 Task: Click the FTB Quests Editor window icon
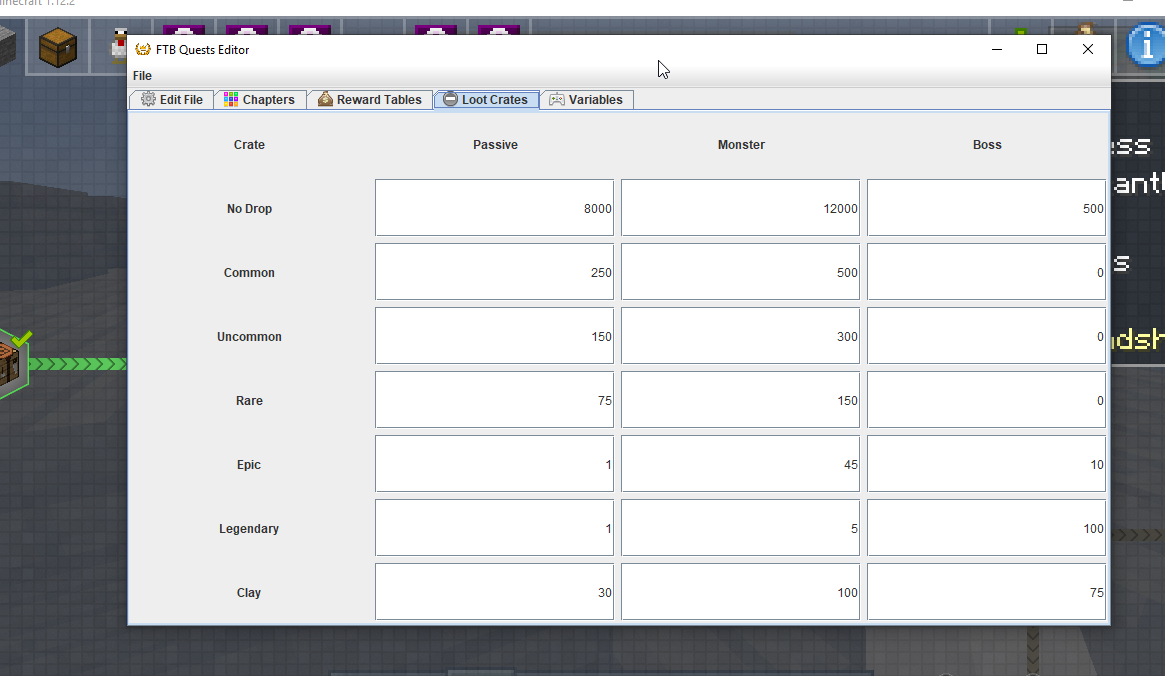[x=143, y=50]
